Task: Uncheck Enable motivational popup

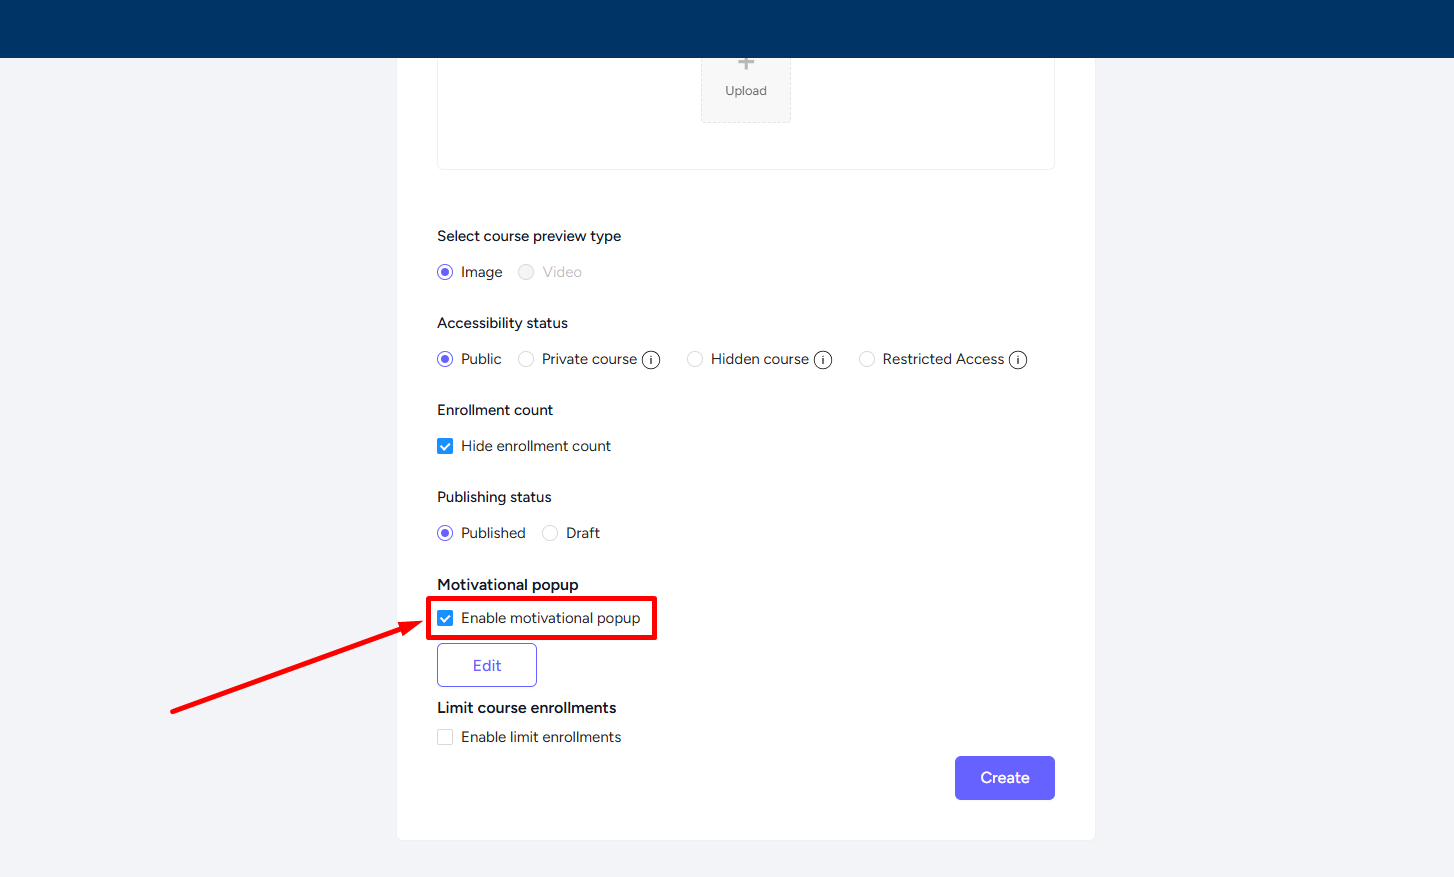Action: click(x=445, y=618)
